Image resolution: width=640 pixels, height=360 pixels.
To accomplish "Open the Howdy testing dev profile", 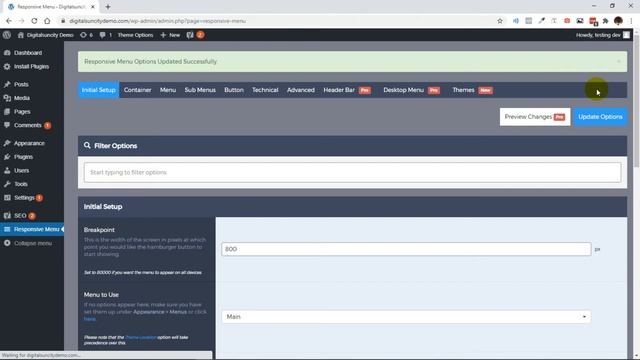I will pyautogui.click(x=602, y=35).
